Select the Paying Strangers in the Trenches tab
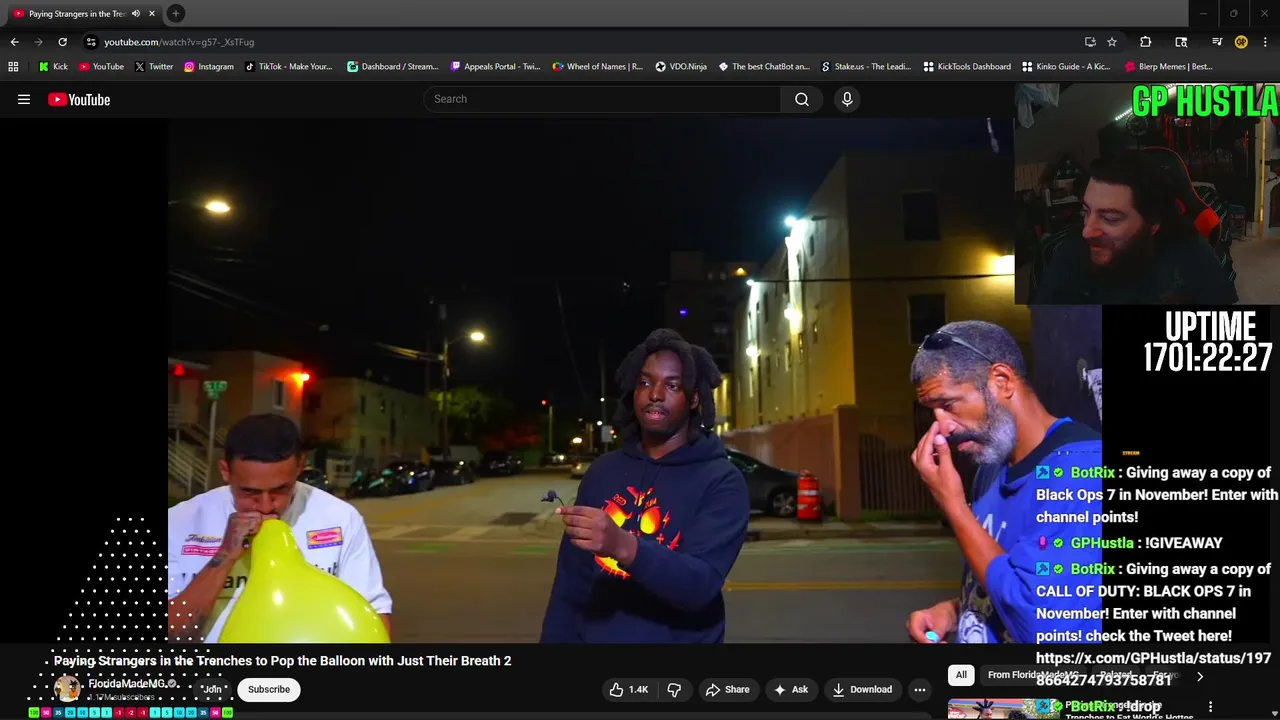Viewport: 1280px width, 720px height. [83, 14]
